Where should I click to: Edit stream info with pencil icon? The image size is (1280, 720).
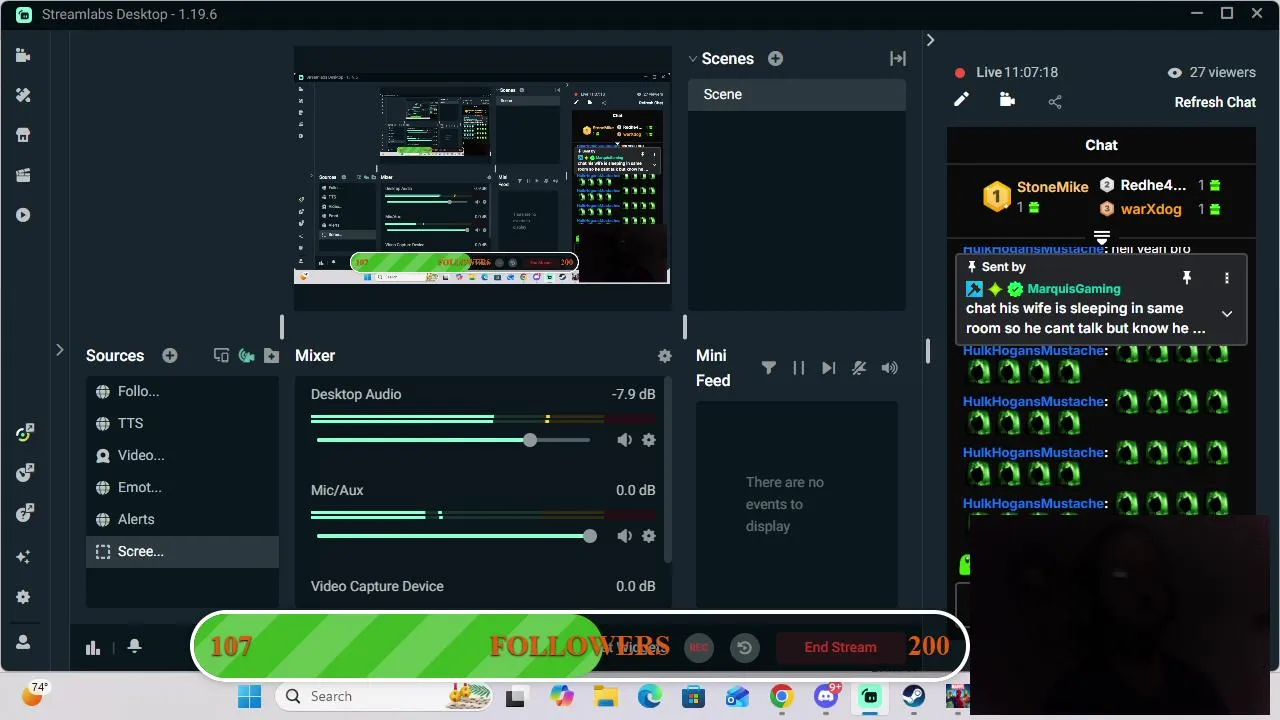coord(961,100)
